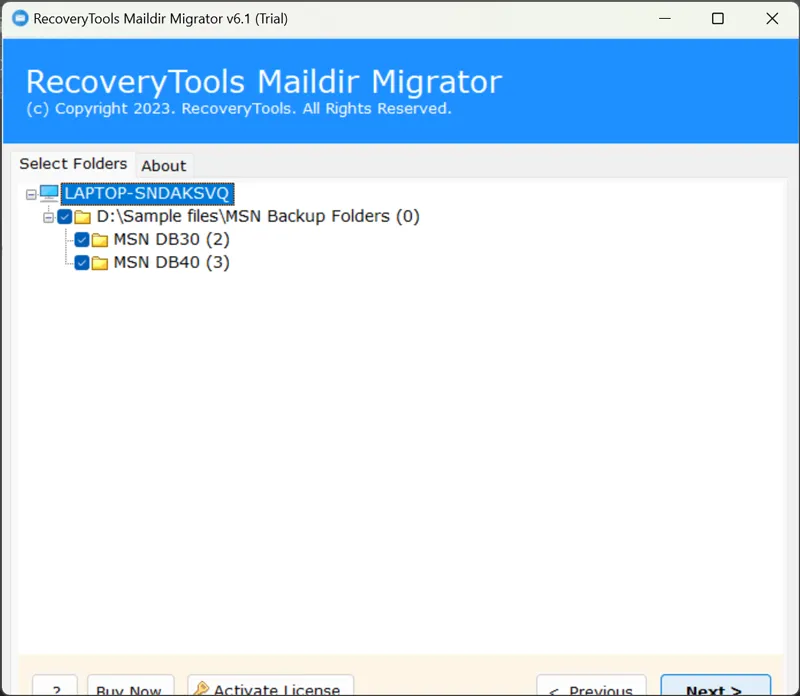
Task: Deselect the MSN DB40 checkbox
Action: click(82, 263)
